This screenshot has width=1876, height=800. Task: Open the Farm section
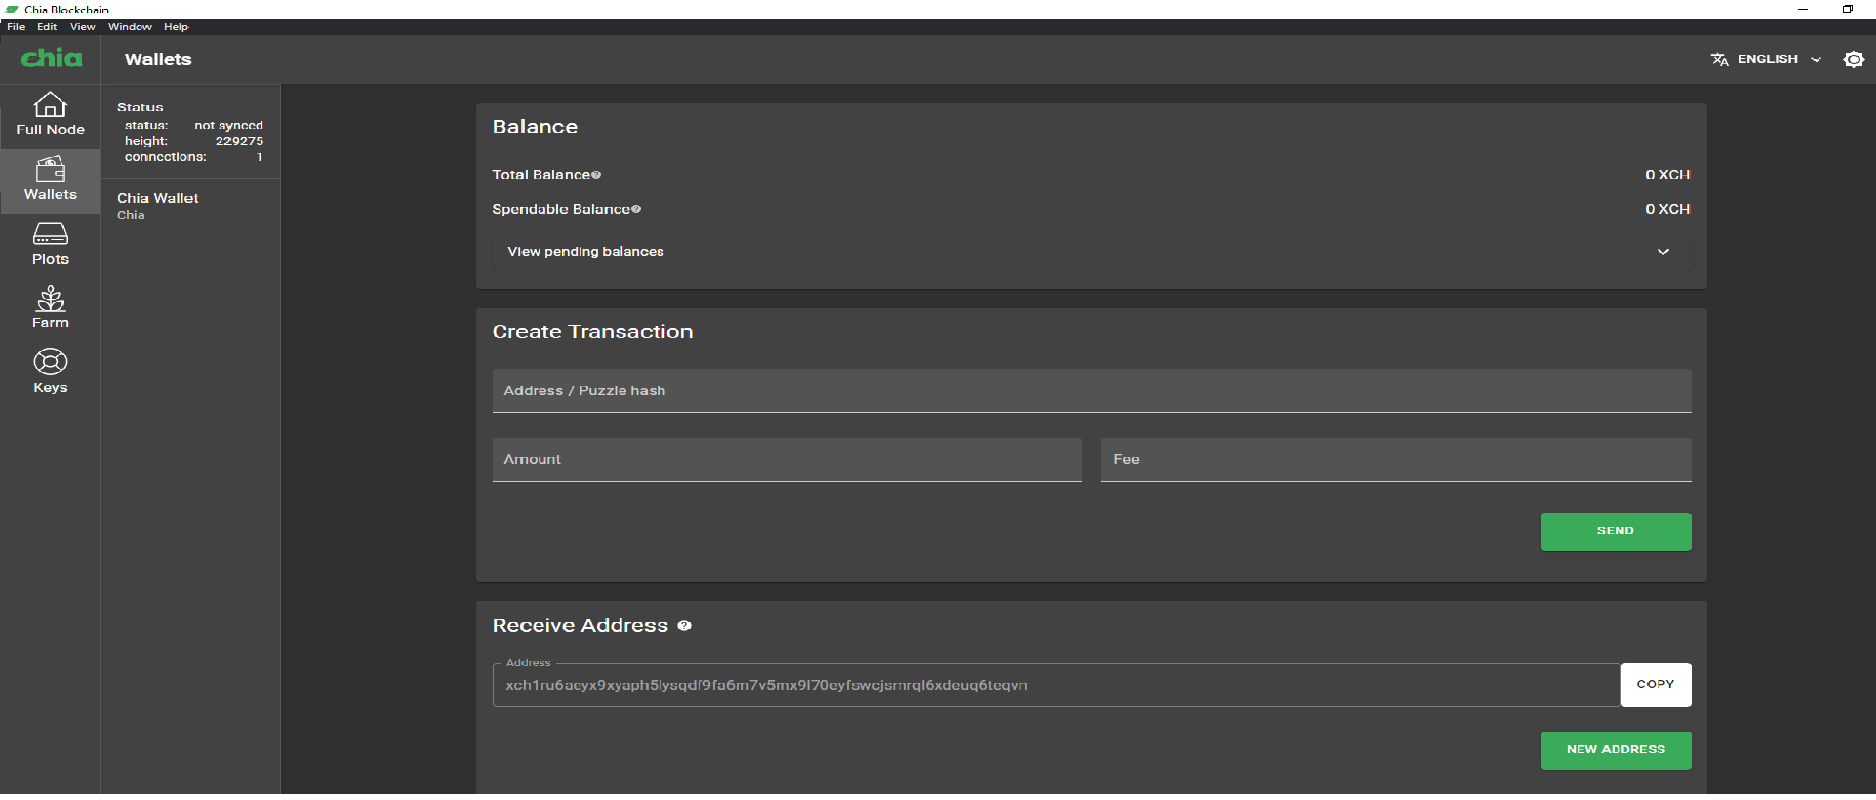(50, 308)
